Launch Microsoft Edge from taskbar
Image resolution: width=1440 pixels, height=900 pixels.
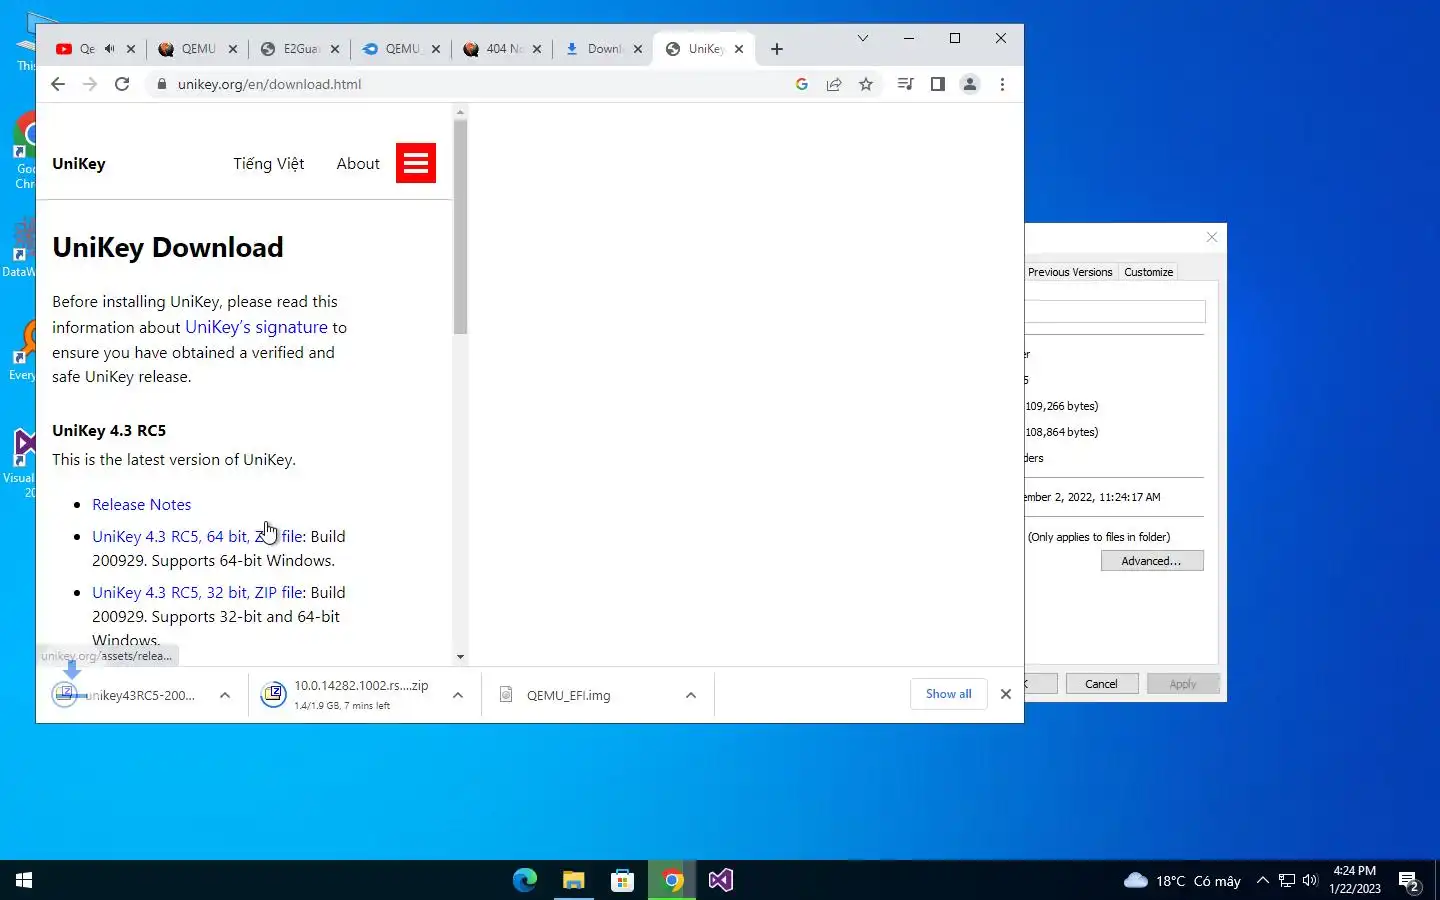(x=524, y=880)
